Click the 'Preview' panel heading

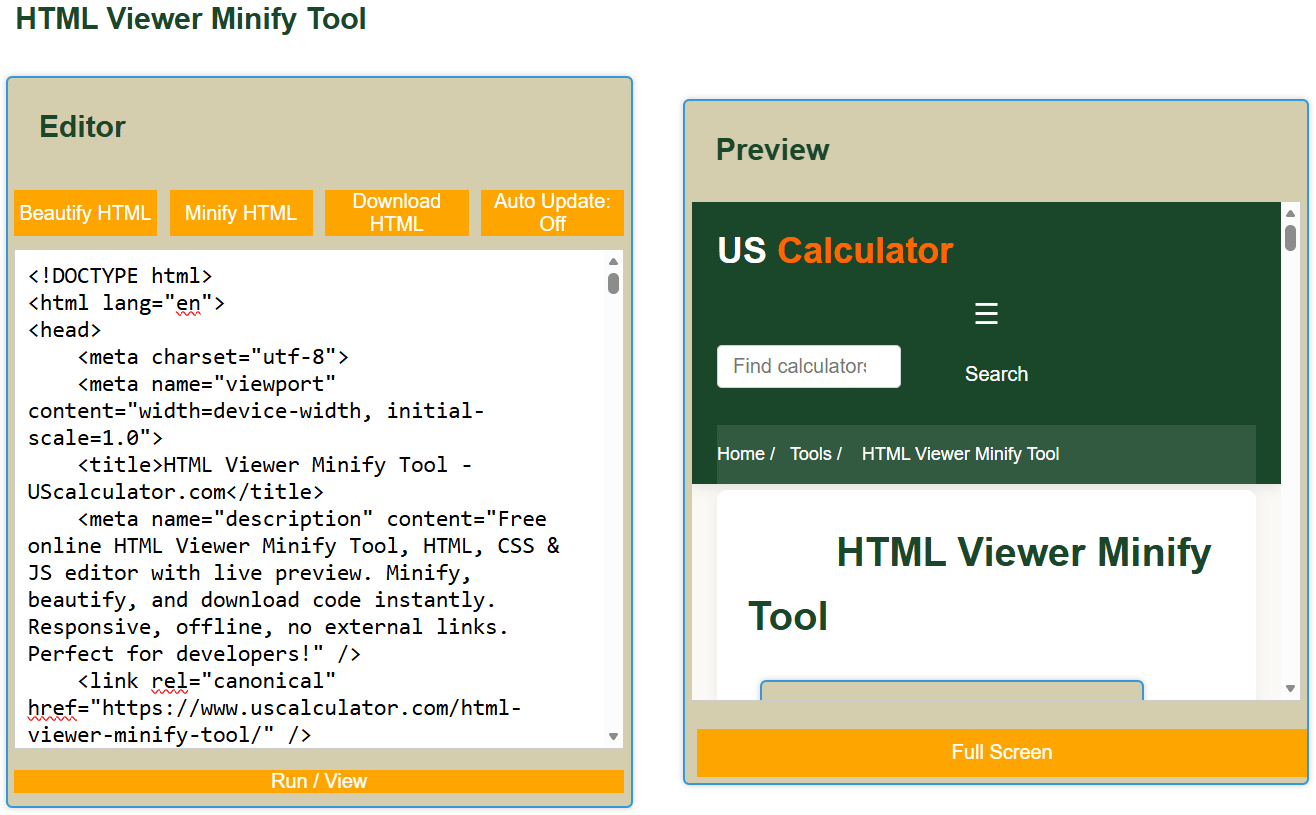coord(773,150)
